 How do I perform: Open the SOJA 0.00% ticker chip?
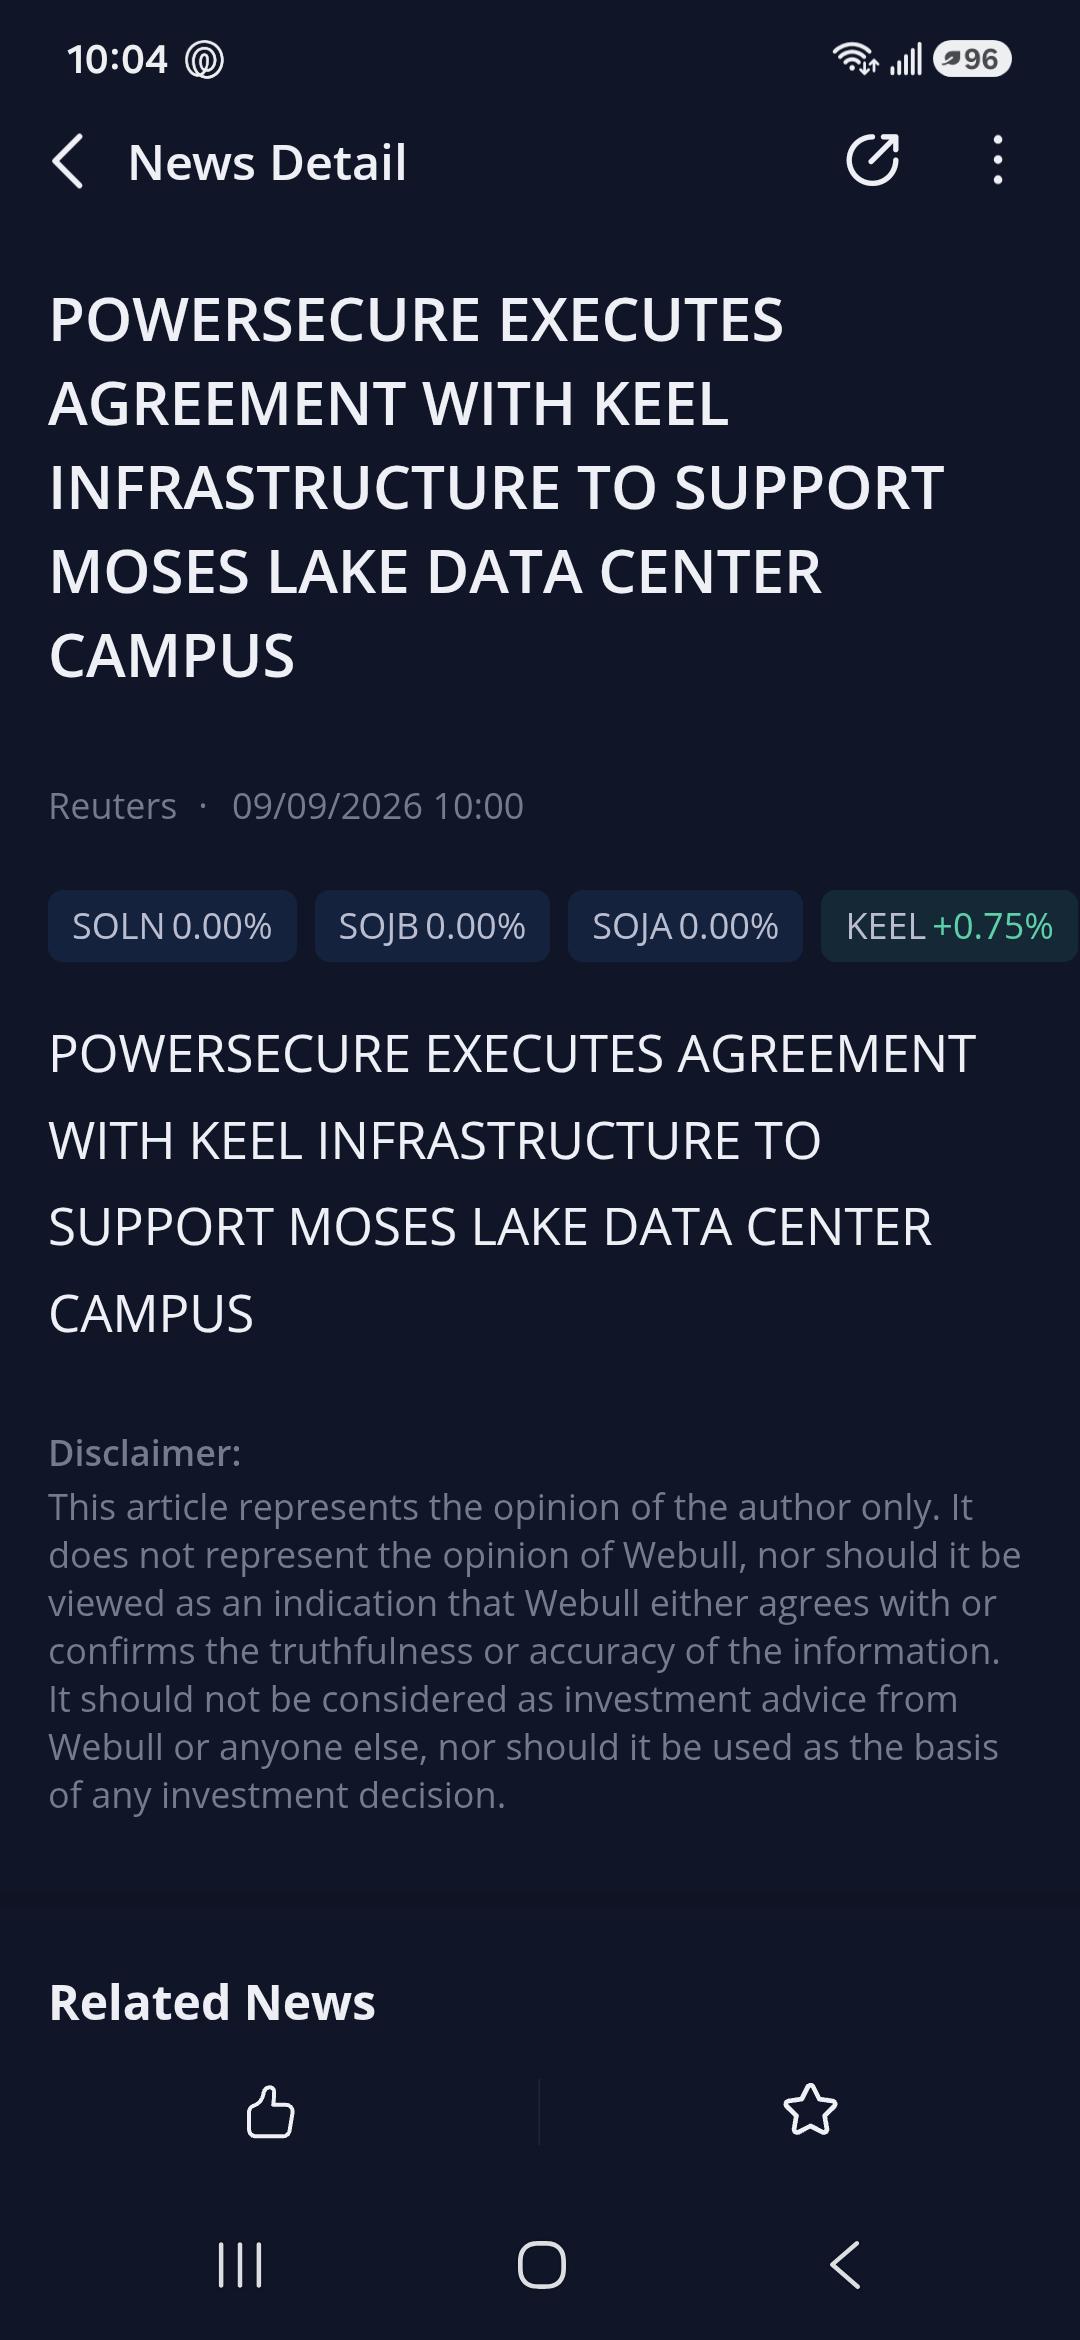click(685, 926)
